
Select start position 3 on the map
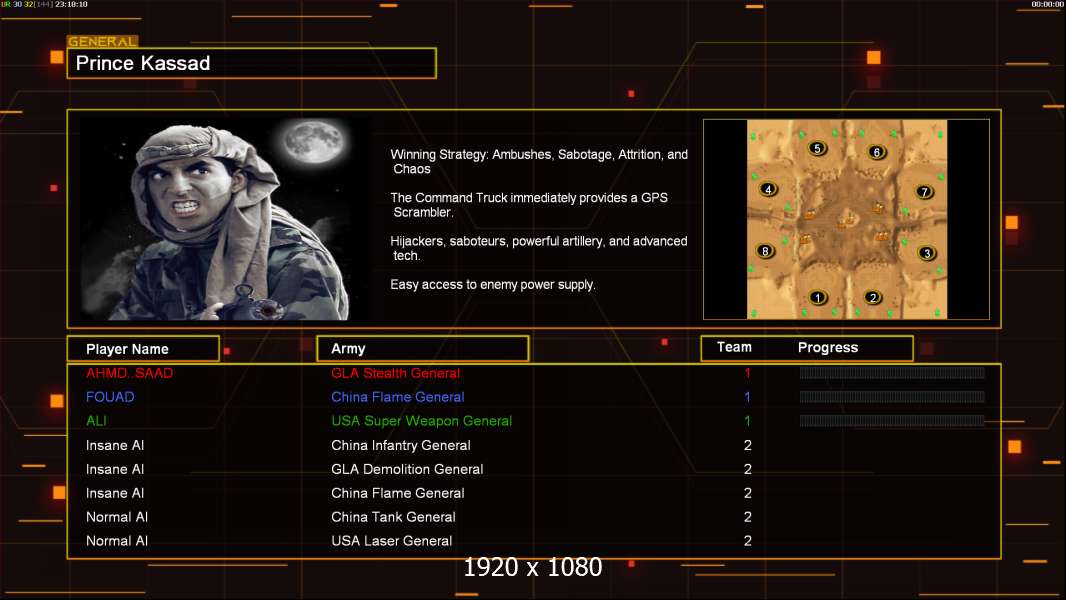[x=927, y=253]
